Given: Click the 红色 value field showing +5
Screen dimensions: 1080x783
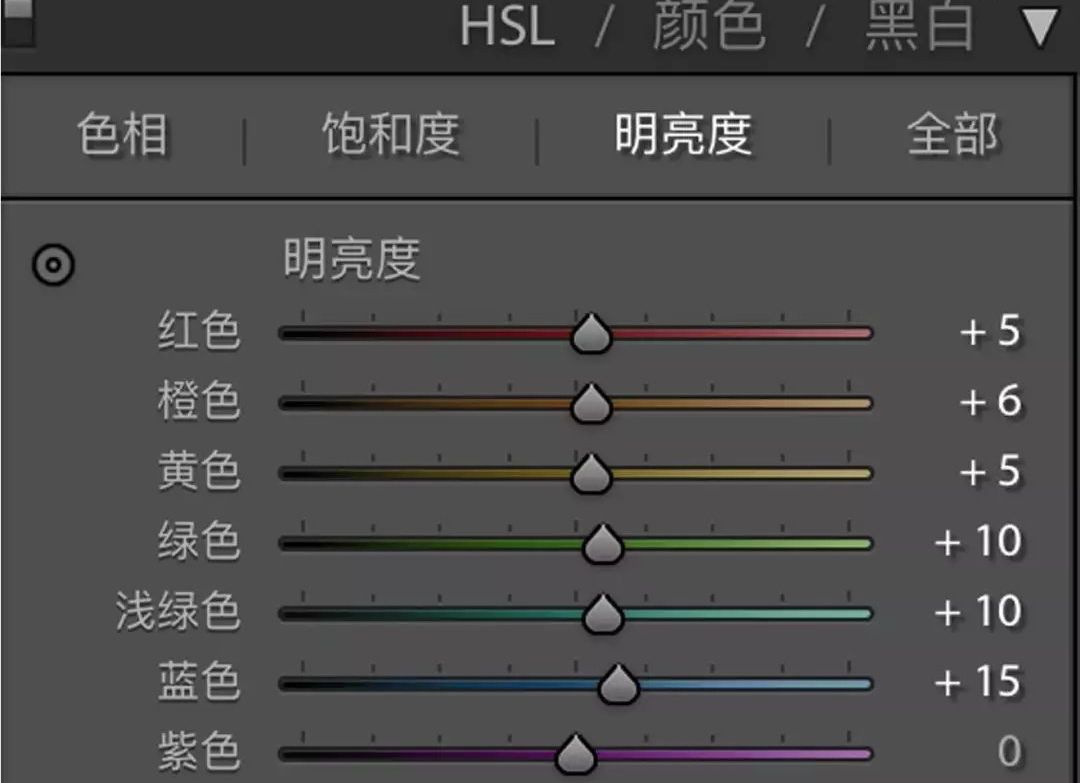Looking at the screenshot, I should [x=990, y=331].
